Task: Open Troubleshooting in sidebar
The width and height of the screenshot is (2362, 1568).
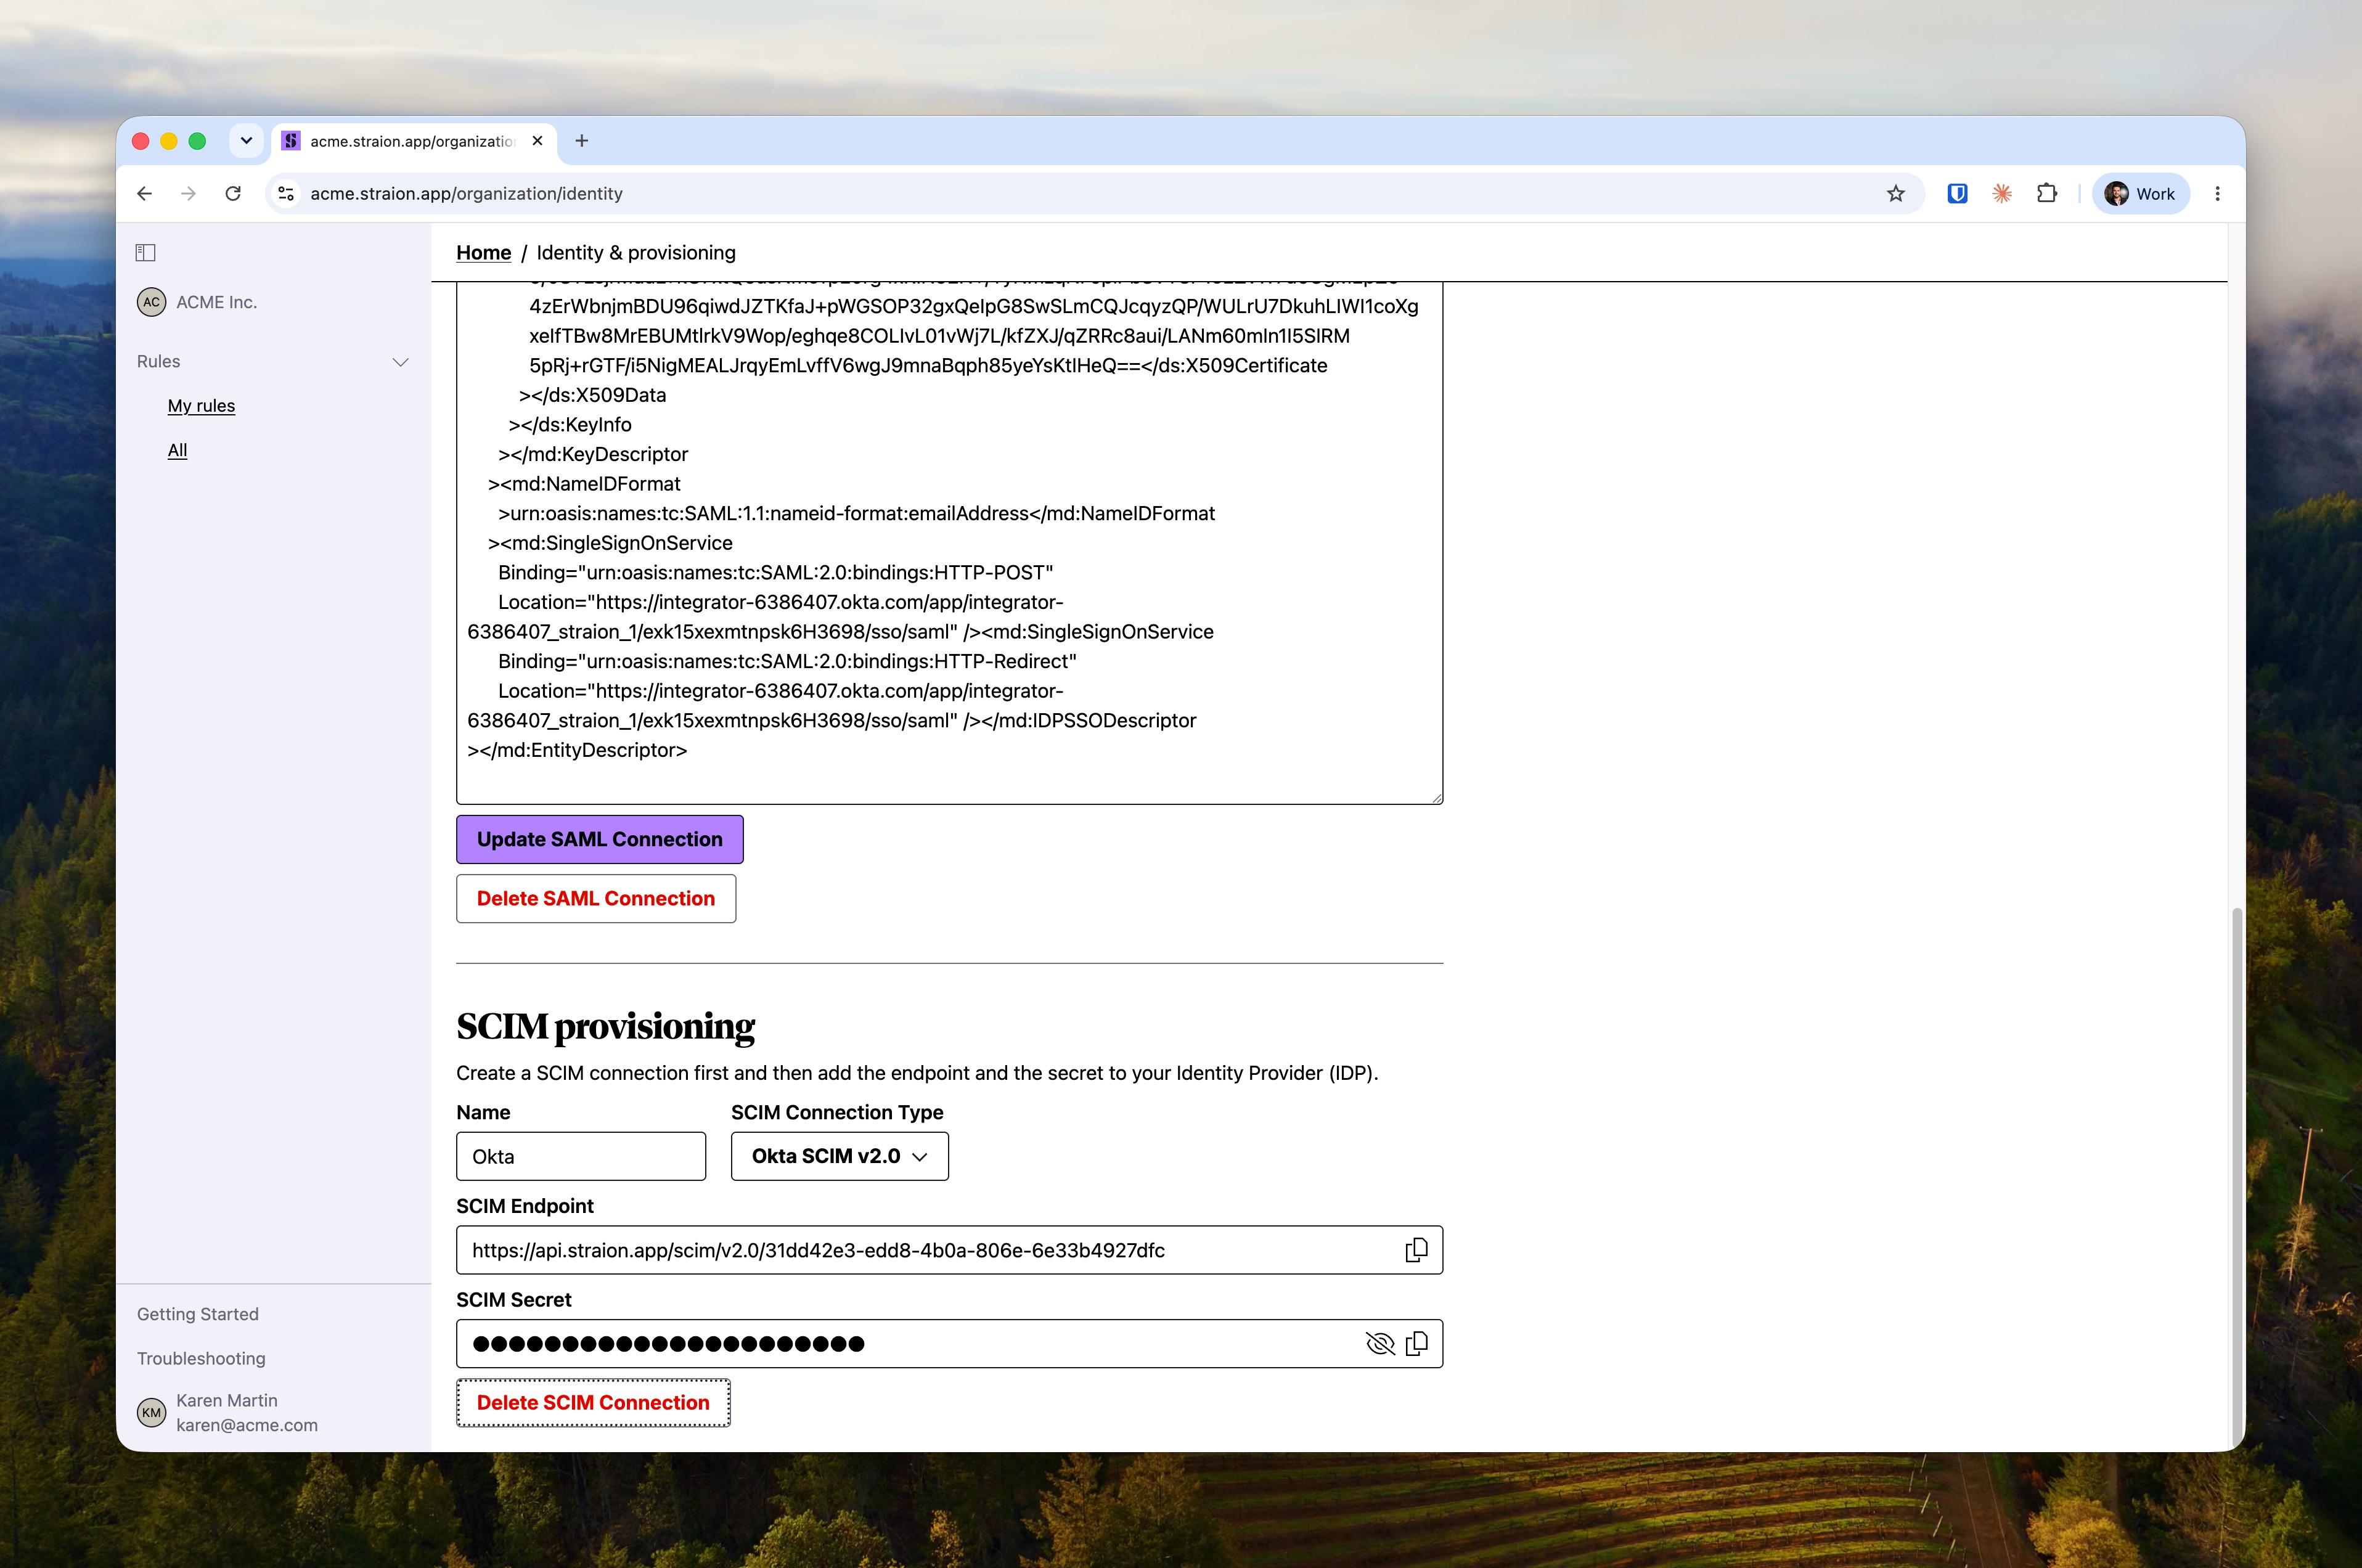Action: coord(201,1358)
